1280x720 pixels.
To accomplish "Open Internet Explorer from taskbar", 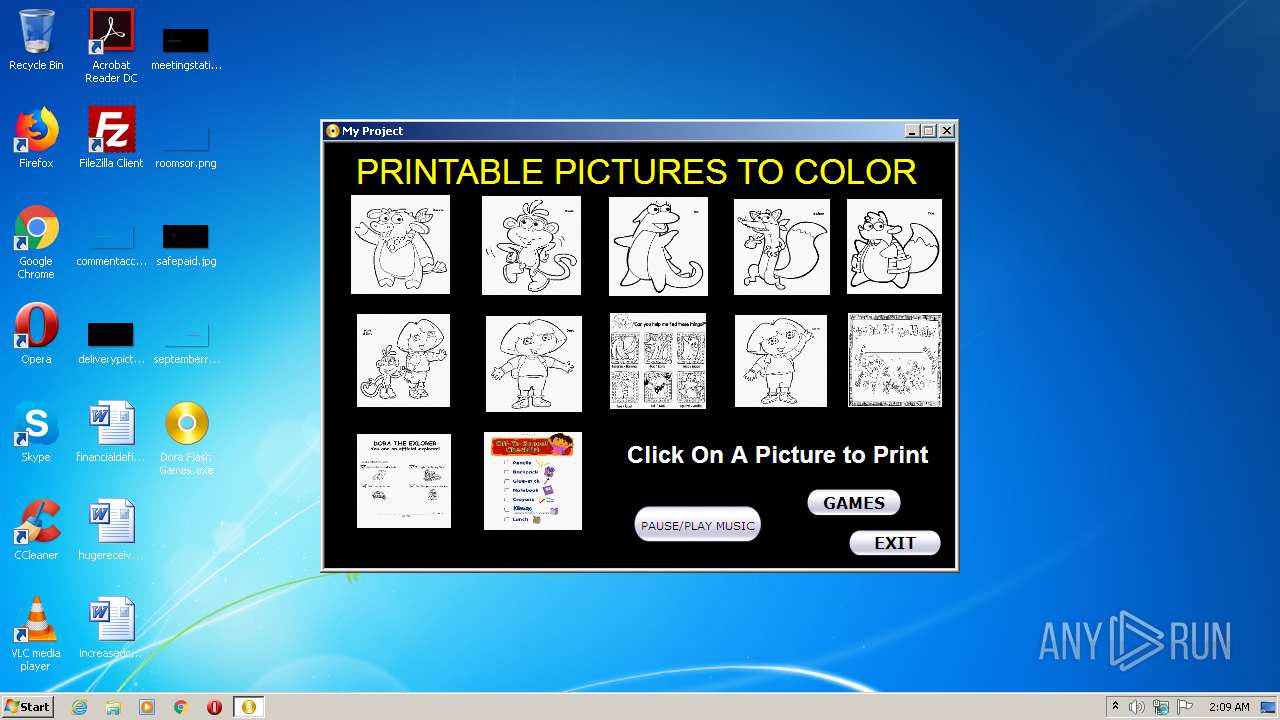I will click(x=79, y=706).
